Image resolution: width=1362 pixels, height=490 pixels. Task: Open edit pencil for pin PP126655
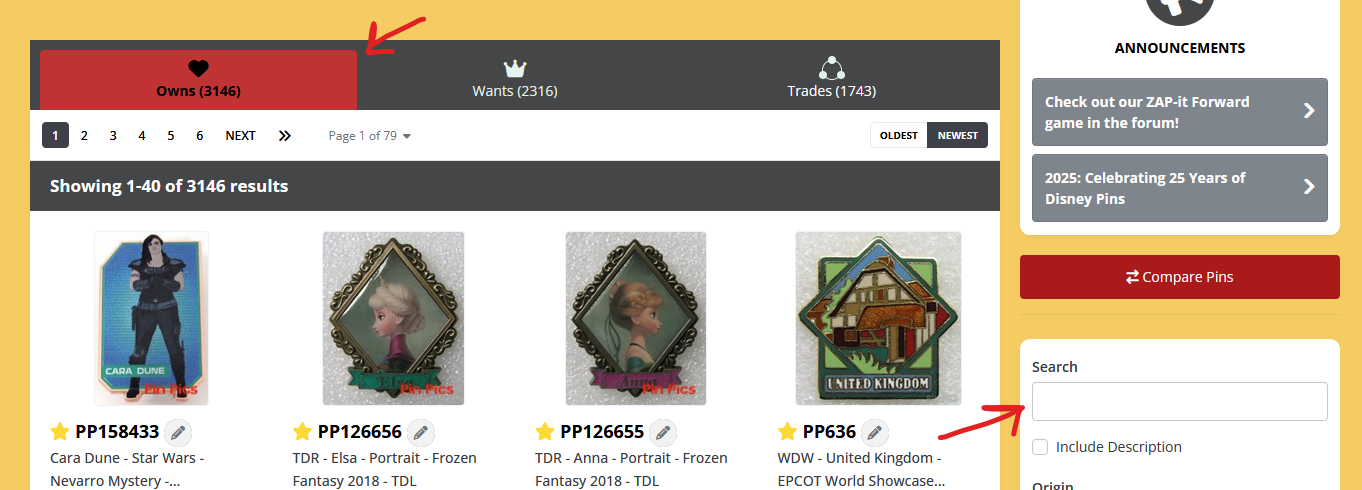pyautogui.click(x=663, y=432)
